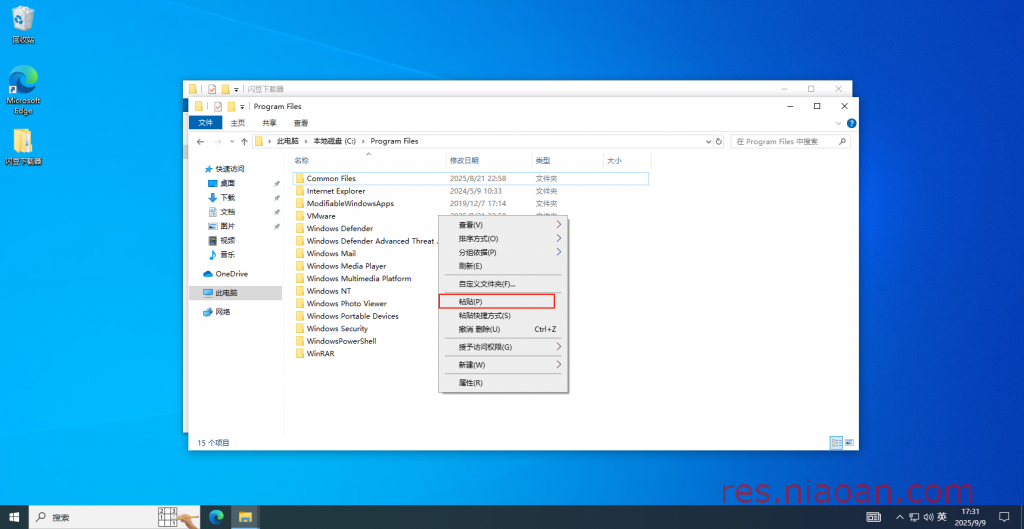Select the 闪豆下载器 folder on the desktop
Viewport: 1024px width, 529px height.
[23, 147]
